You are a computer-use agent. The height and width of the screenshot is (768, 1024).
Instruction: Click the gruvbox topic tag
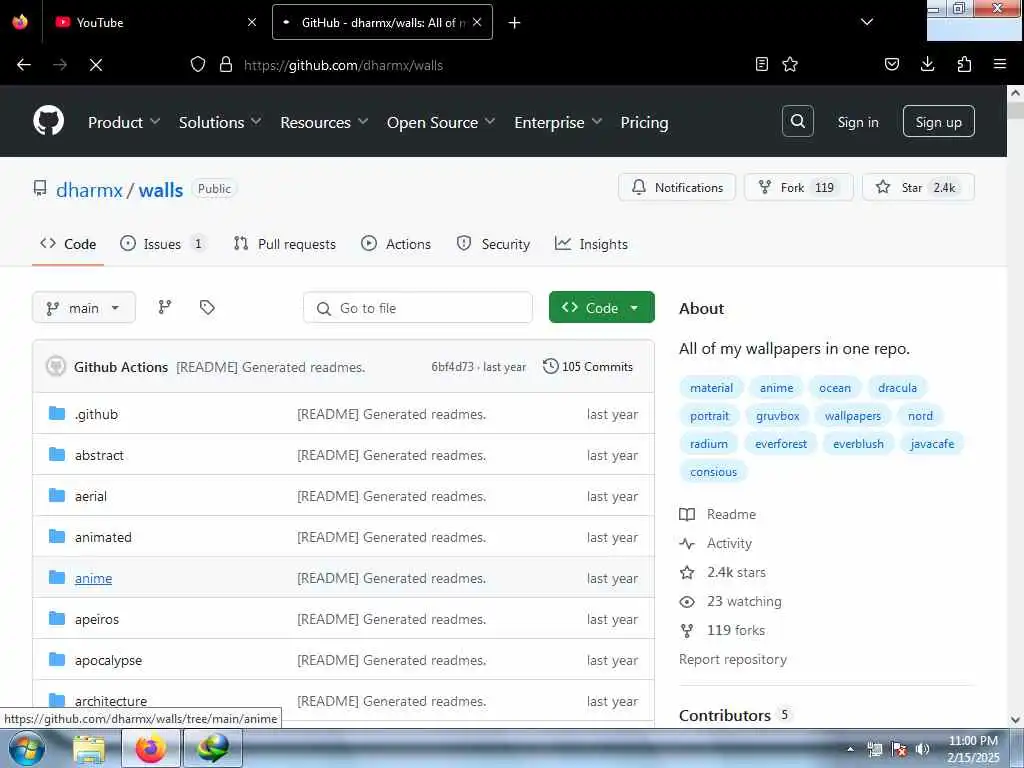click(777, 415)
